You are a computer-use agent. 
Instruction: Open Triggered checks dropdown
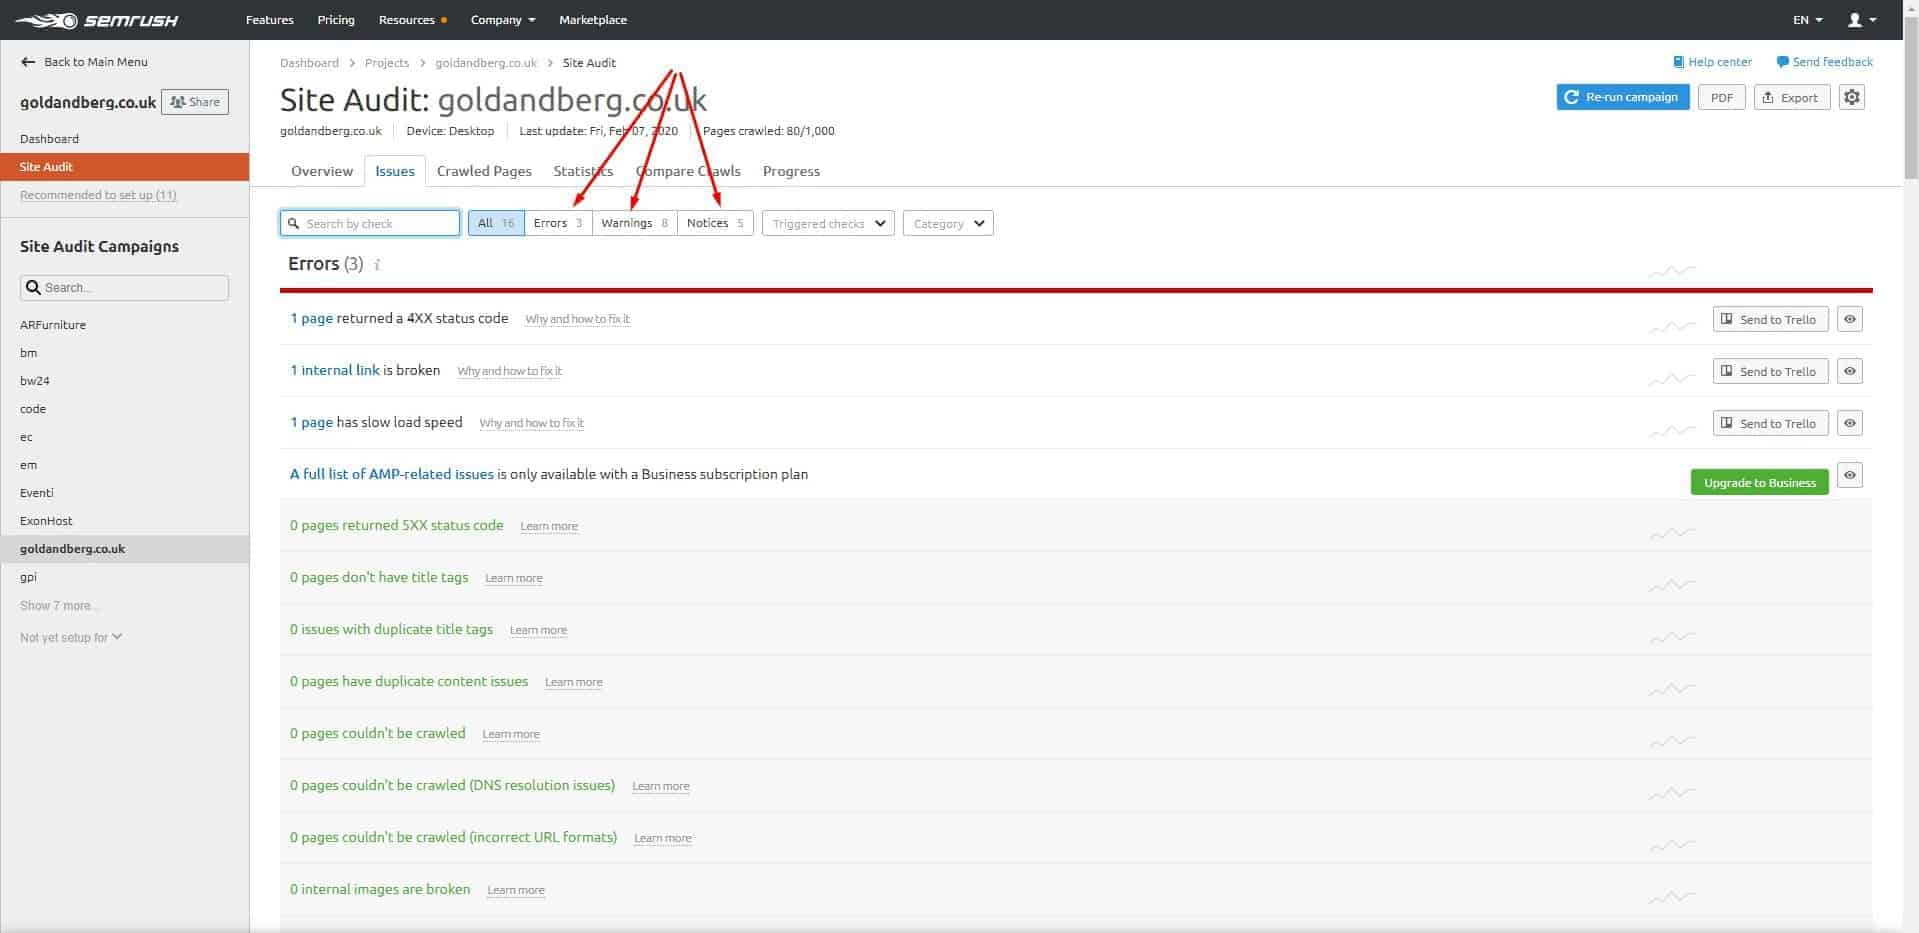pyautogui.click(x=828, y=223)
